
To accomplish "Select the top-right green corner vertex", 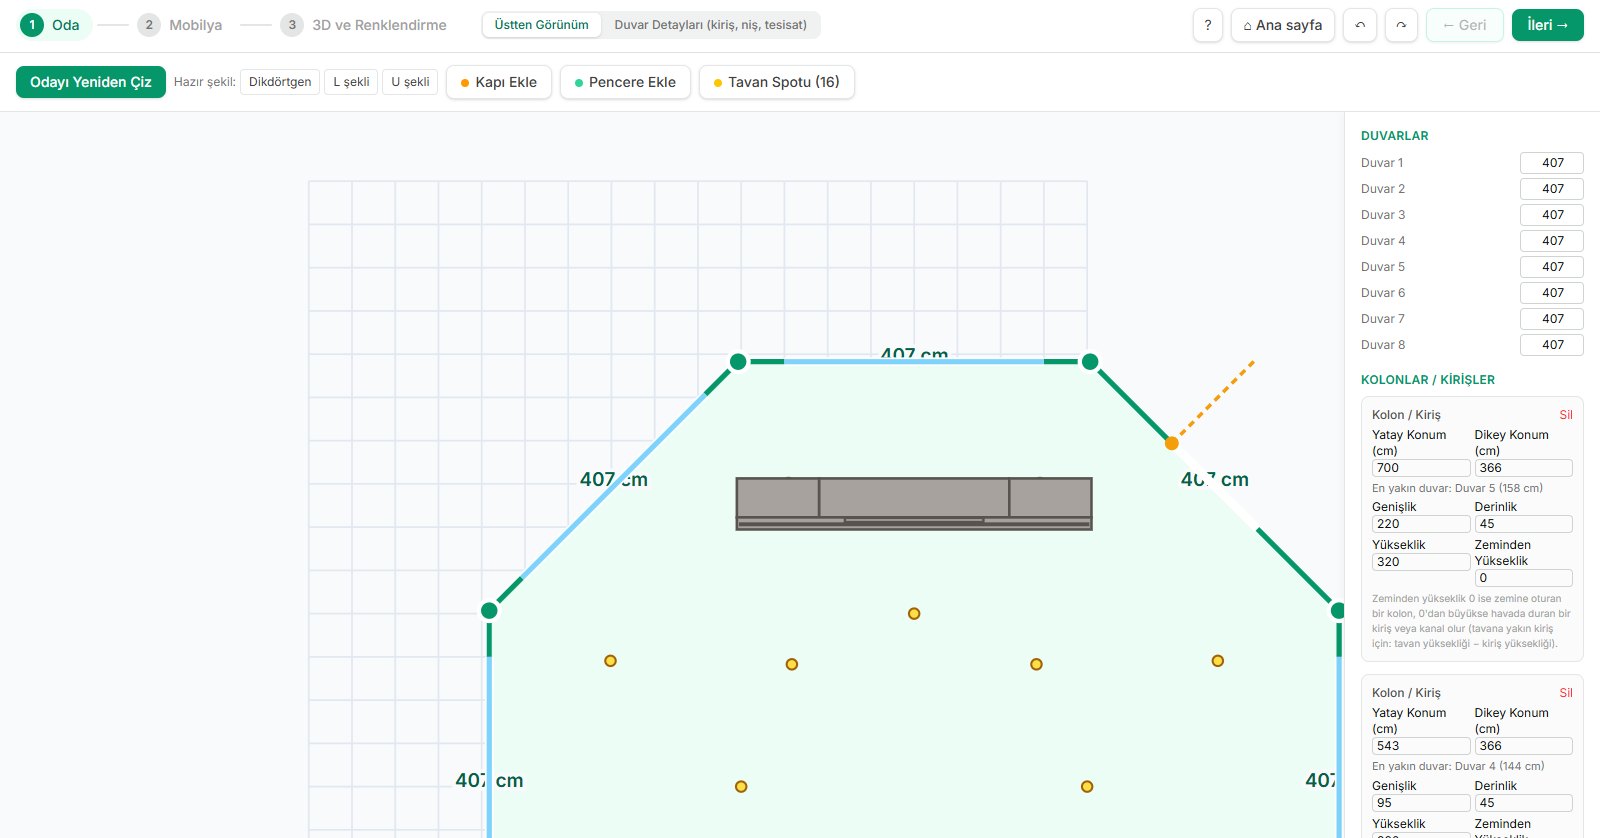I will pyautogui.click(x=1090, y=362).
